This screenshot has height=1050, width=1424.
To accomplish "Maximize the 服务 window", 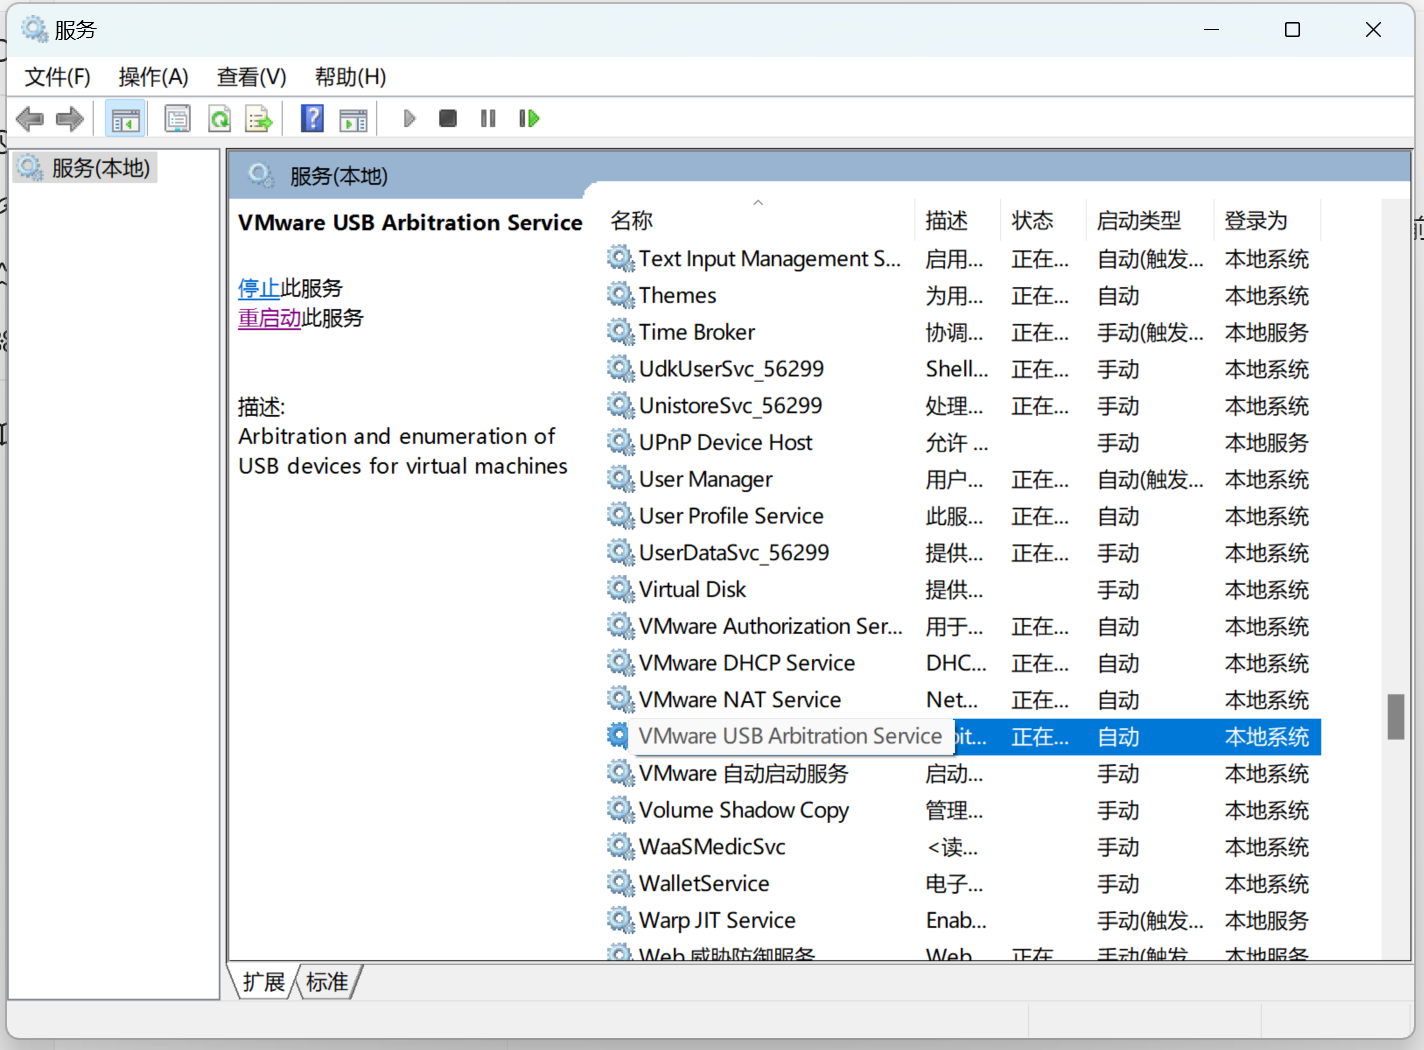I will pos(1292,30).
